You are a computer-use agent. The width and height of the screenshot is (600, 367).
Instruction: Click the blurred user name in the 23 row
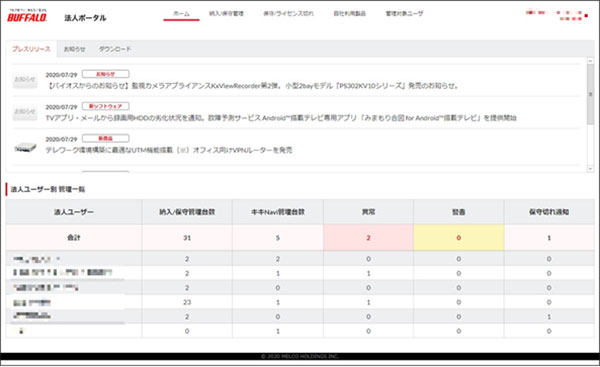click(32, 303)
